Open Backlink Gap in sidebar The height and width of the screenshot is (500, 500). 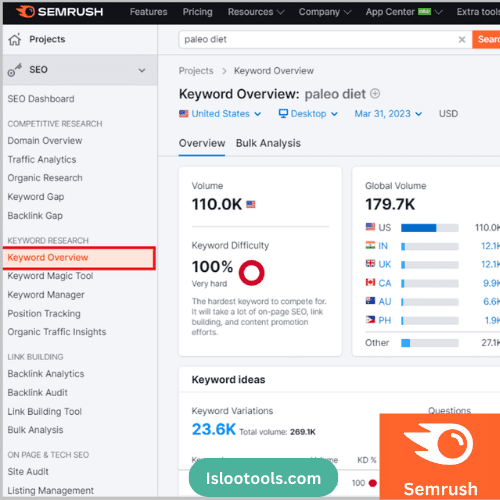[35, 216]
